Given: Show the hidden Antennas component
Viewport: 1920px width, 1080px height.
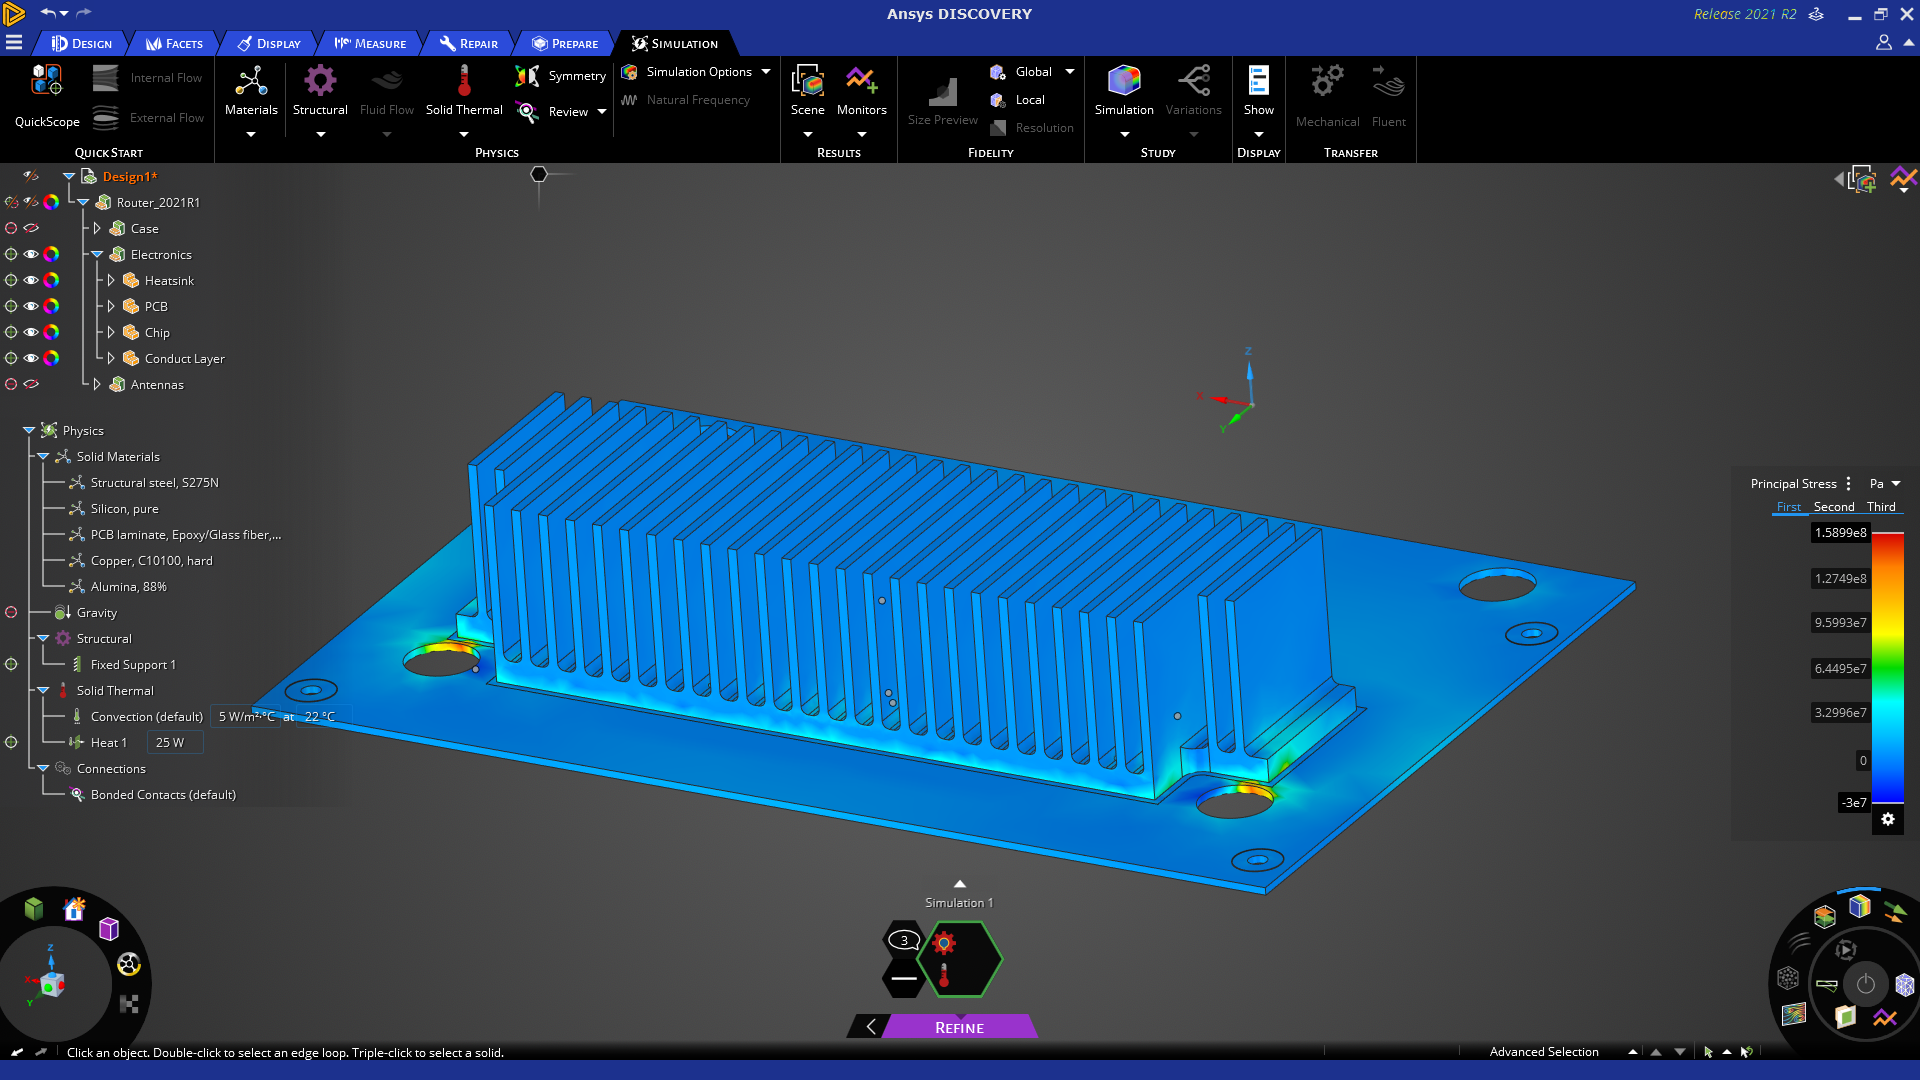Looking at the screenshot, I should (x=31, y=385).
